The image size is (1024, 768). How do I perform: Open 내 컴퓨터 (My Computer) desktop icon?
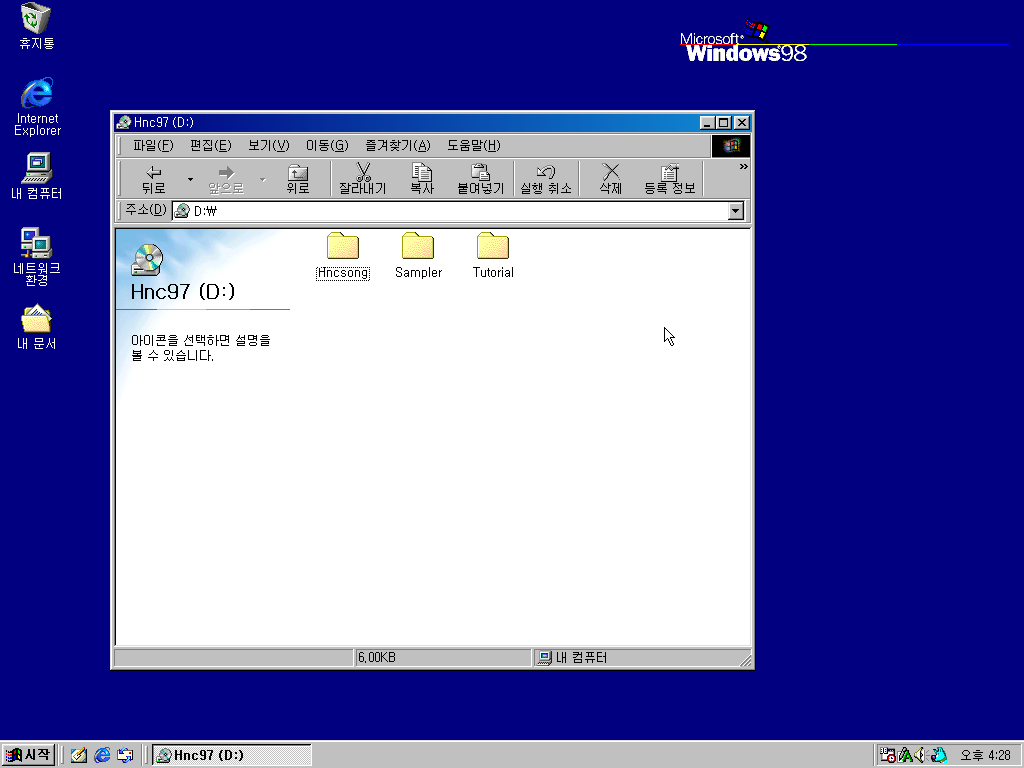pos(37,176)
